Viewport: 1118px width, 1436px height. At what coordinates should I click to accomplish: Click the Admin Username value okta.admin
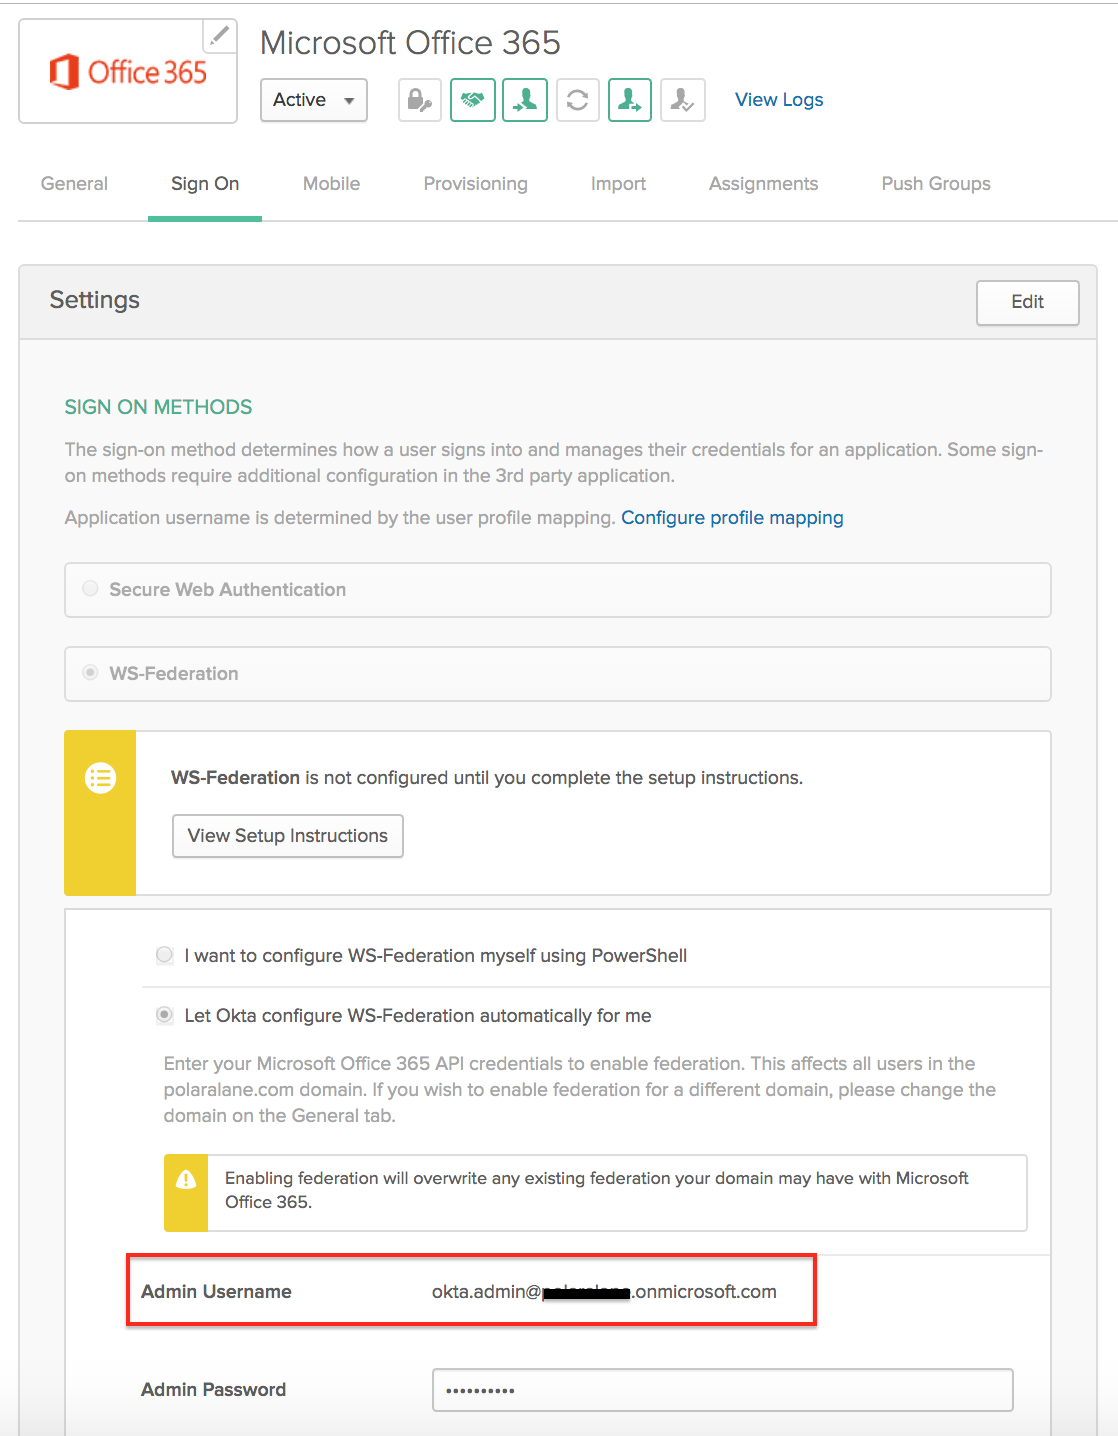(x=604, y=1292)
